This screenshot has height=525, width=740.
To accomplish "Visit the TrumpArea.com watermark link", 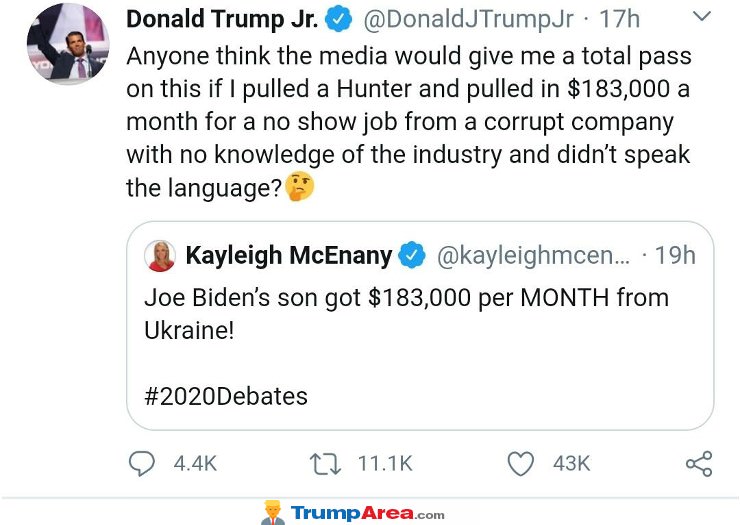I will [367, 513].
